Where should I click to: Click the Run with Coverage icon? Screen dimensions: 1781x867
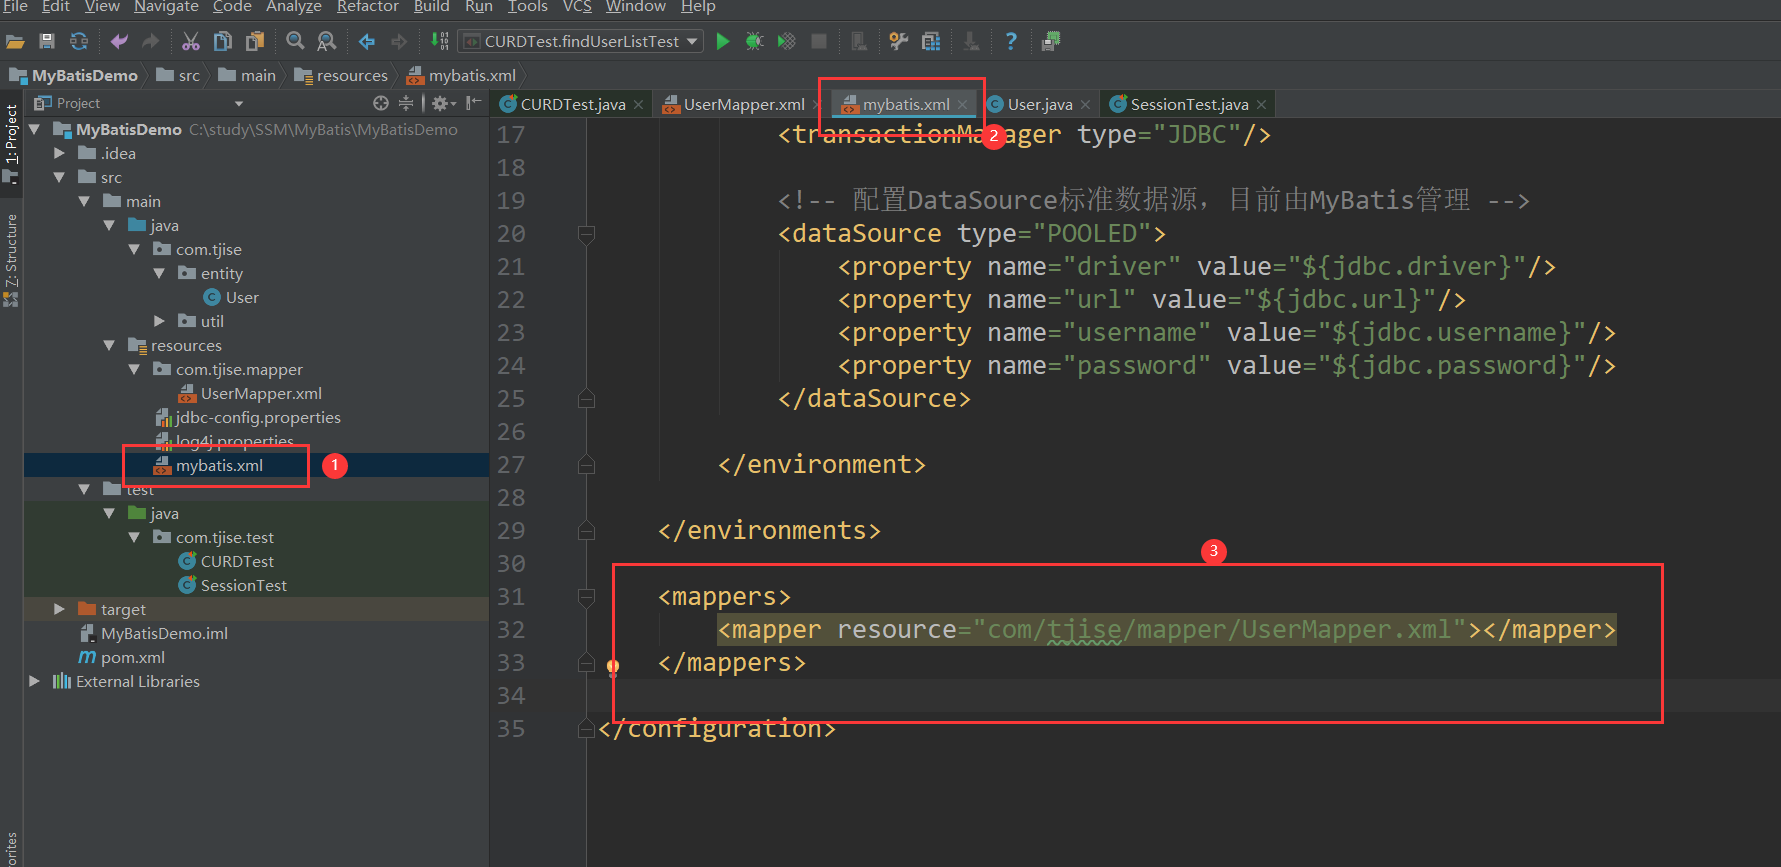[x=787, y=41]
